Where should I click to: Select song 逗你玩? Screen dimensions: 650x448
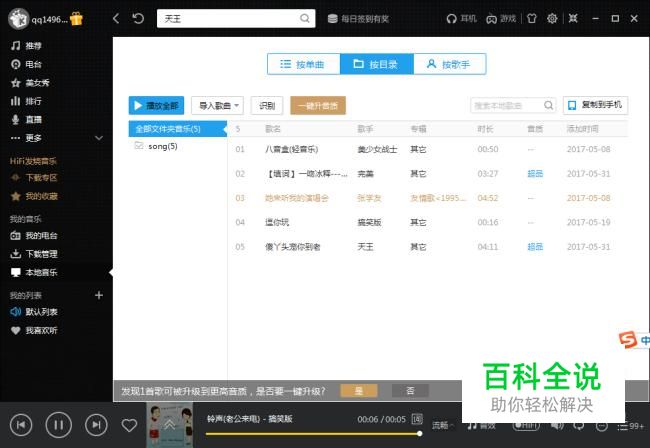pyautogui.click(x=277, y=223)
